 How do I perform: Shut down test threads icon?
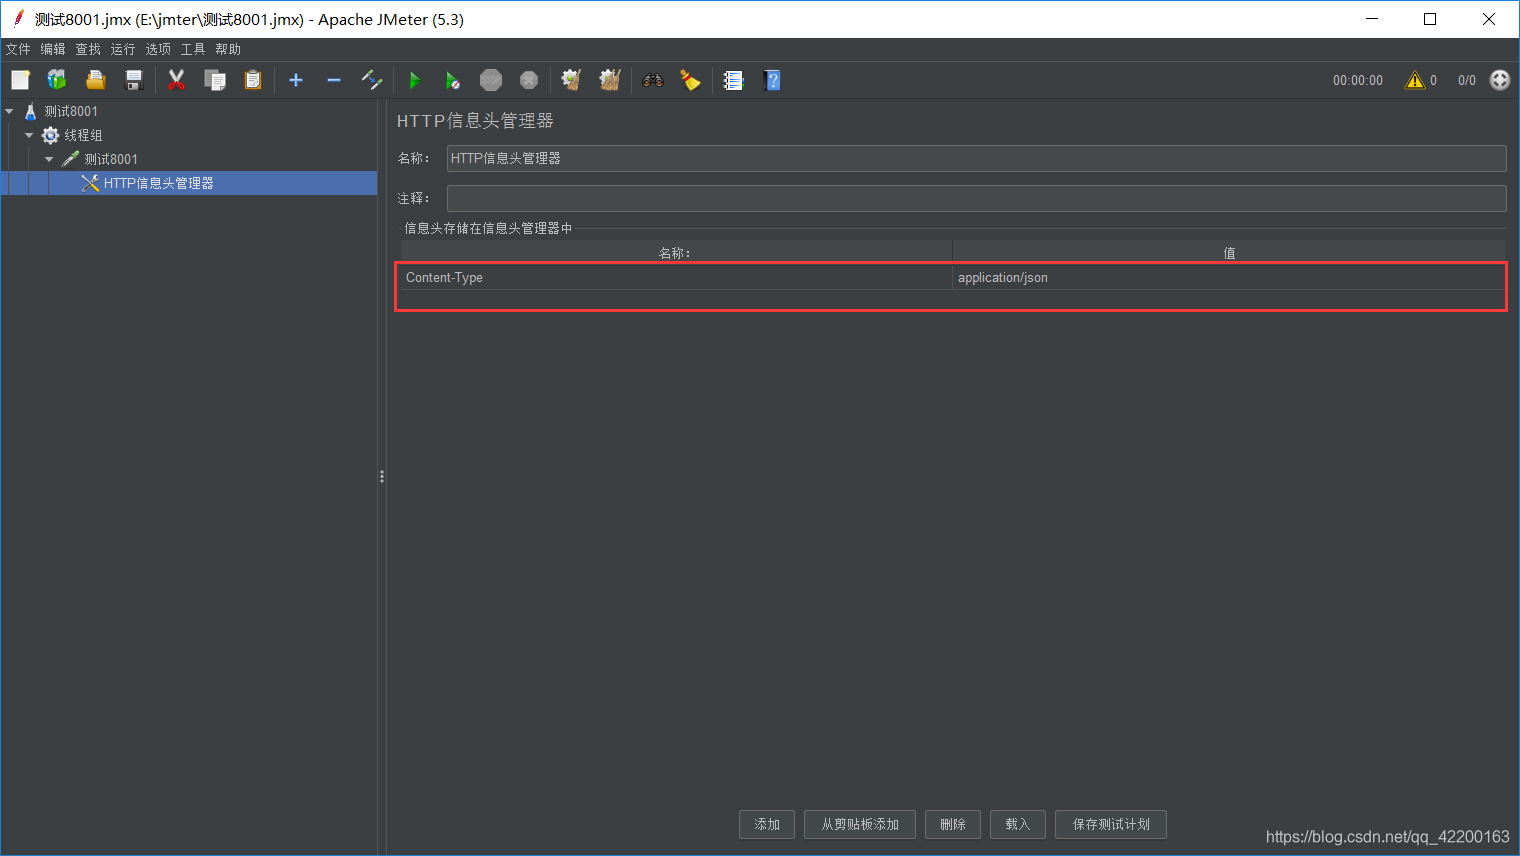[529, 80]
